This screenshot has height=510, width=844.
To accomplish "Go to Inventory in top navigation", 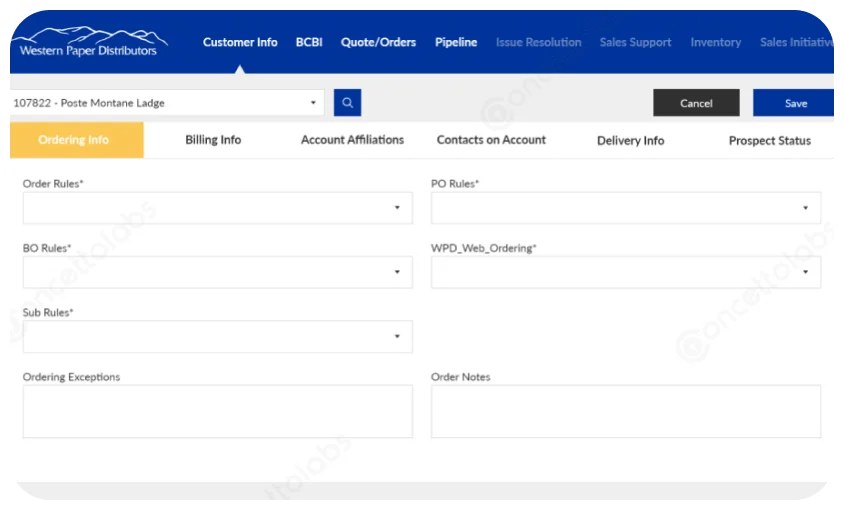I will tap(715, 42).
